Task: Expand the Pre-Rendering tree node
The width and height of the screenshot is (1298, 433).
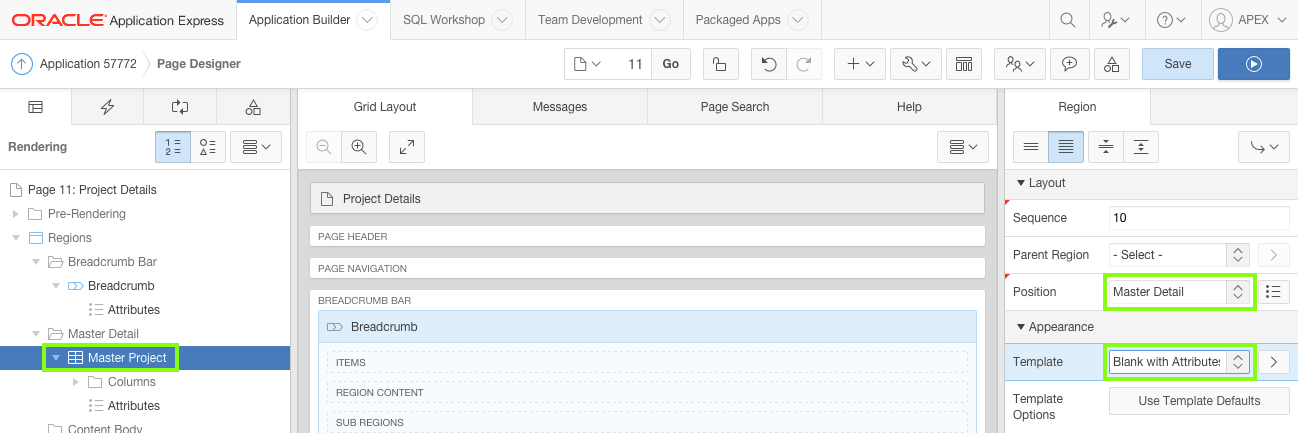Action: [16, 214]
